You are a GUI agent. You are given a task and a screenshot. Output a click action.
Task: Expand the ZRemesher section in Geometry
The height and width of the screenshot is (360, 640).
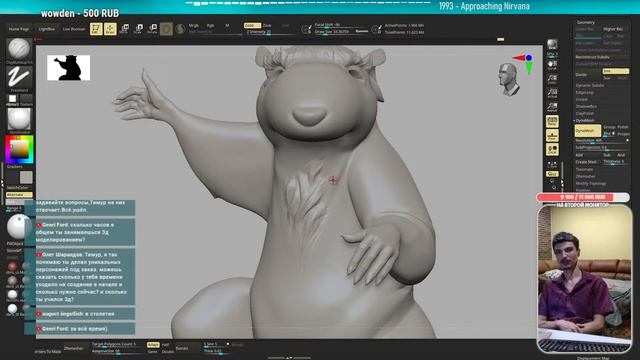585,177
